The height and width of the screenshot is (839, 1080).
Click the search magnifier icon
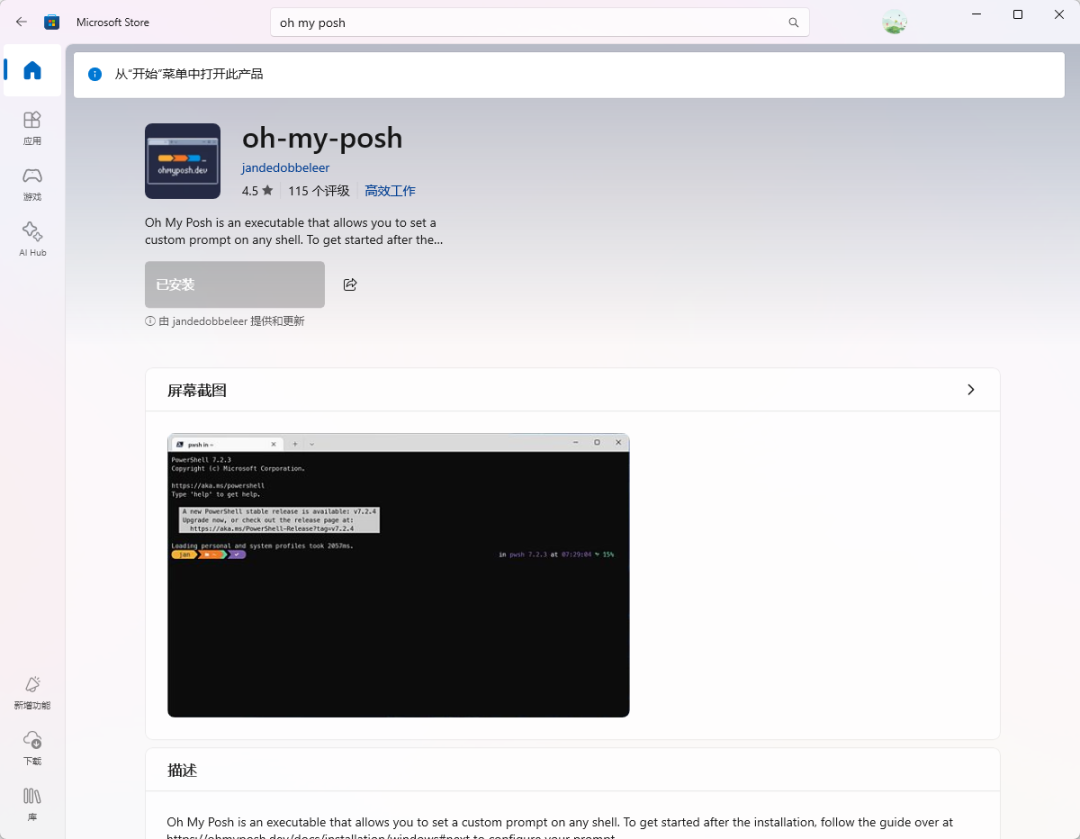click(x=793, y=23)
